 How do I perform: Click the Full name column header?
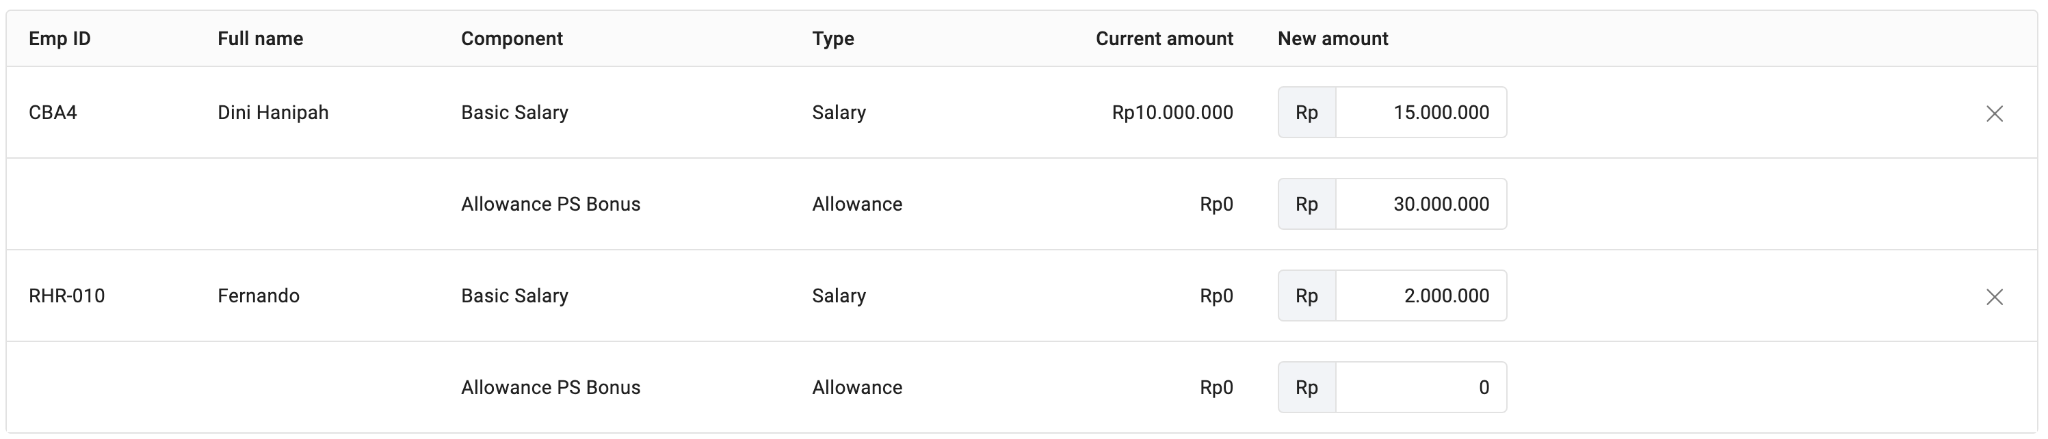point(260,39)
